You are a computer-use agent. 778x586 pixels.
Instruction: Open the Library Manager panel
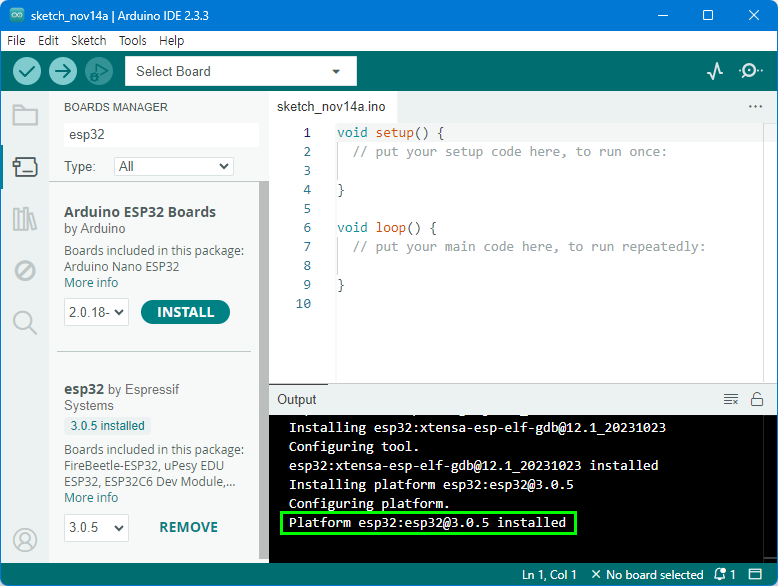25,219
